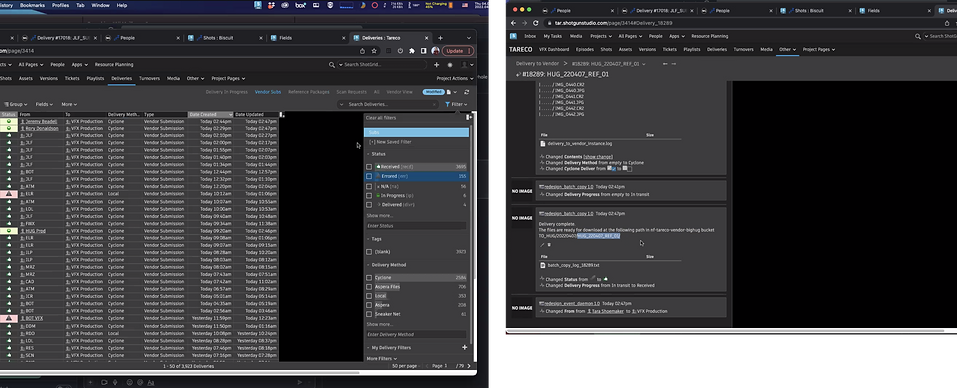This screenshot has height=388, width=957.
Task: Click Show more under Status filters
Action: coord(380,215)
